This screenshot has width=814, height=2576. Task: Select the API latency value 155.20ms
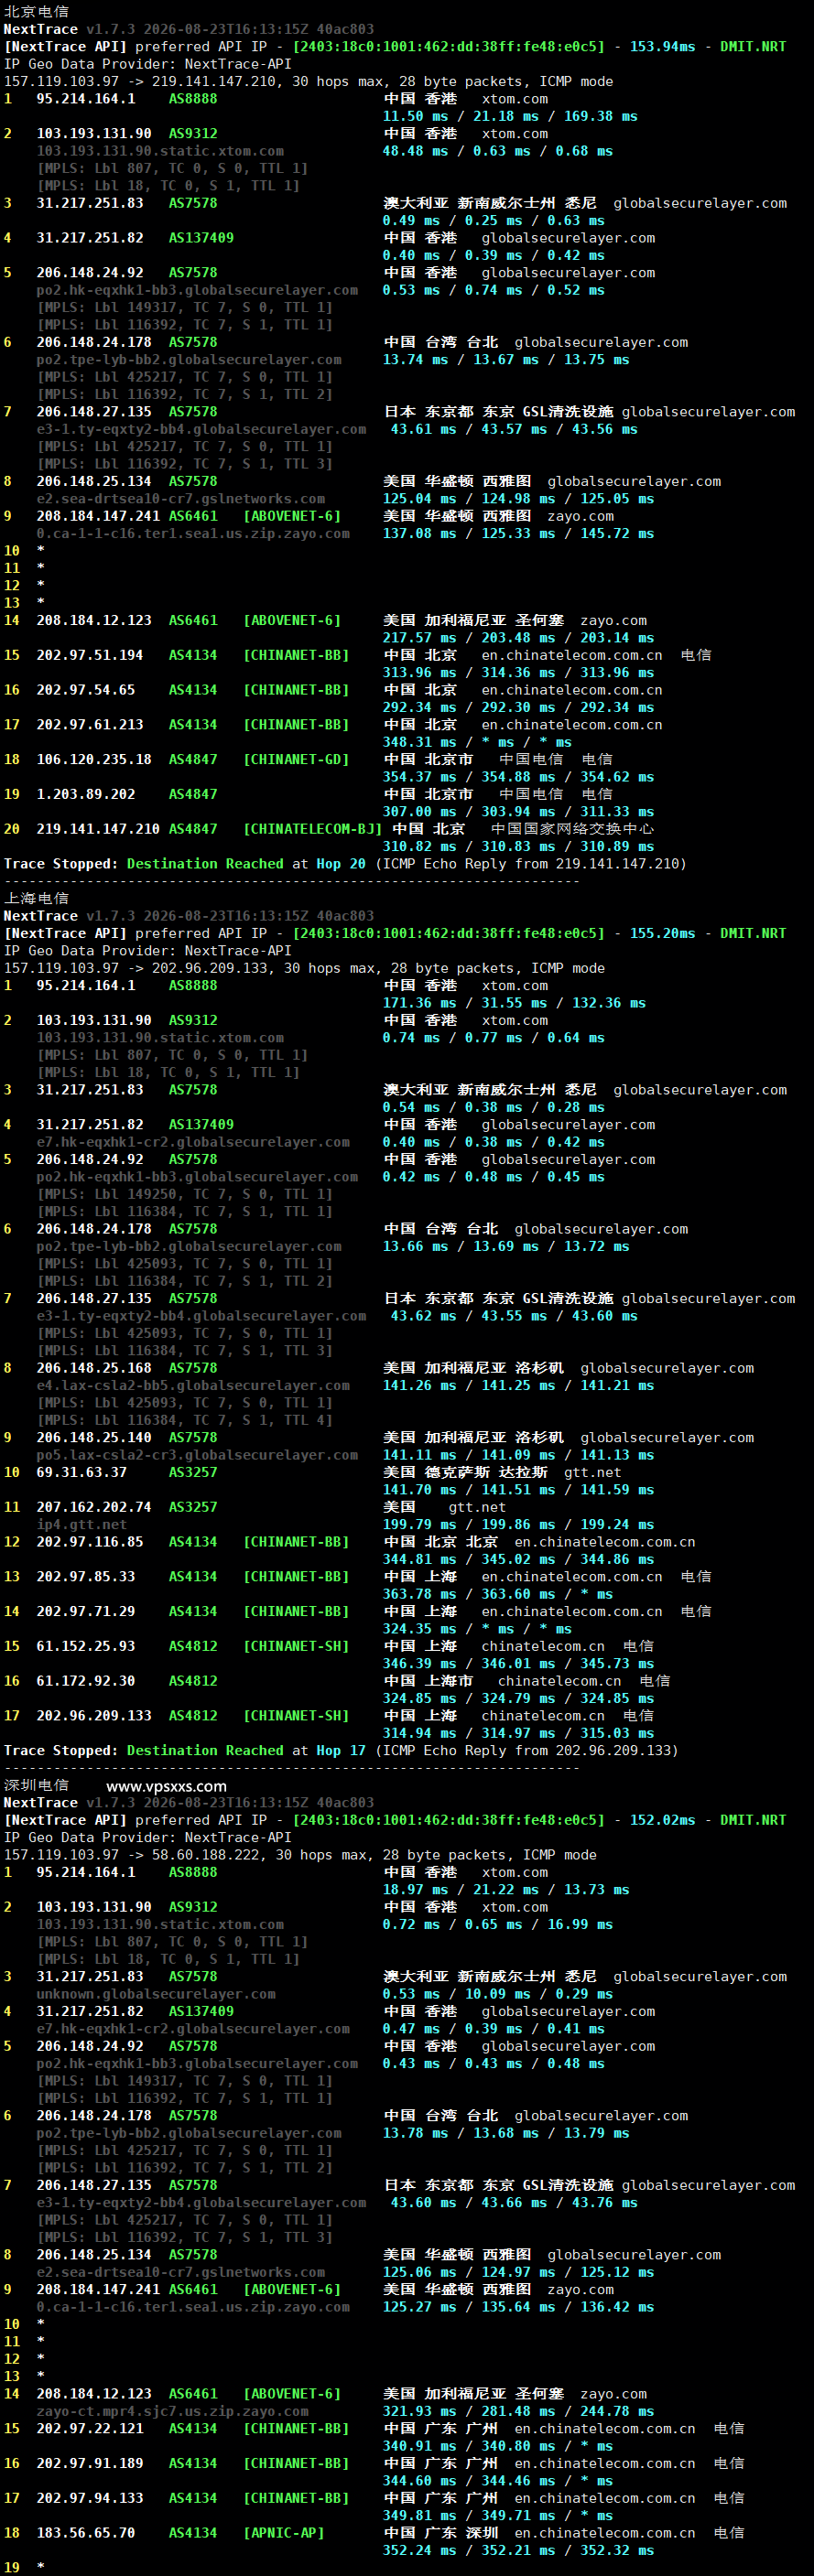click(x=662, y=933)
